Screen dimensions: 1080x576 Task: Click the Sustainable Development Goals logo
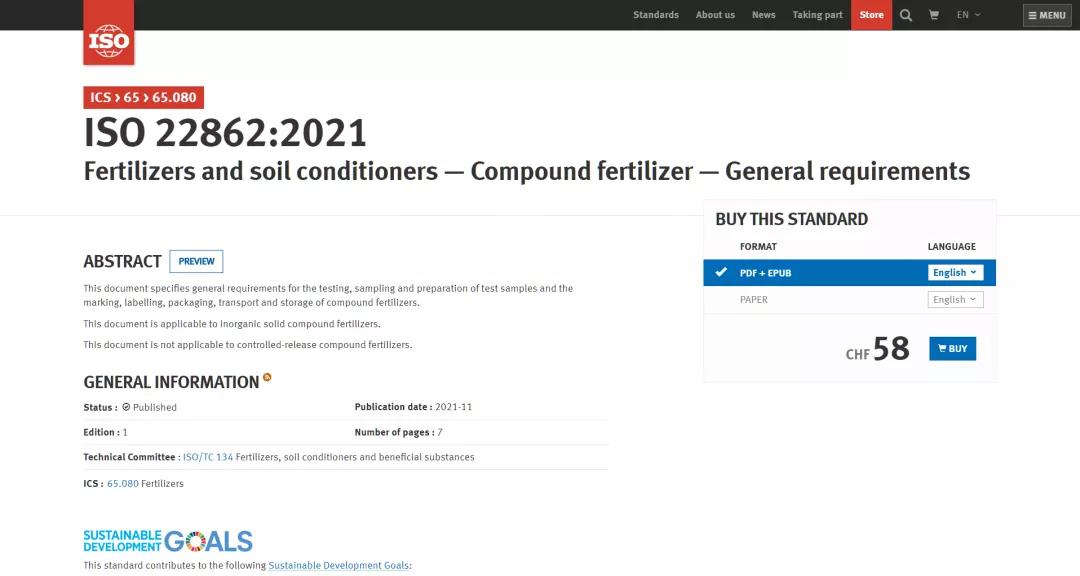[x=168, y=541]
